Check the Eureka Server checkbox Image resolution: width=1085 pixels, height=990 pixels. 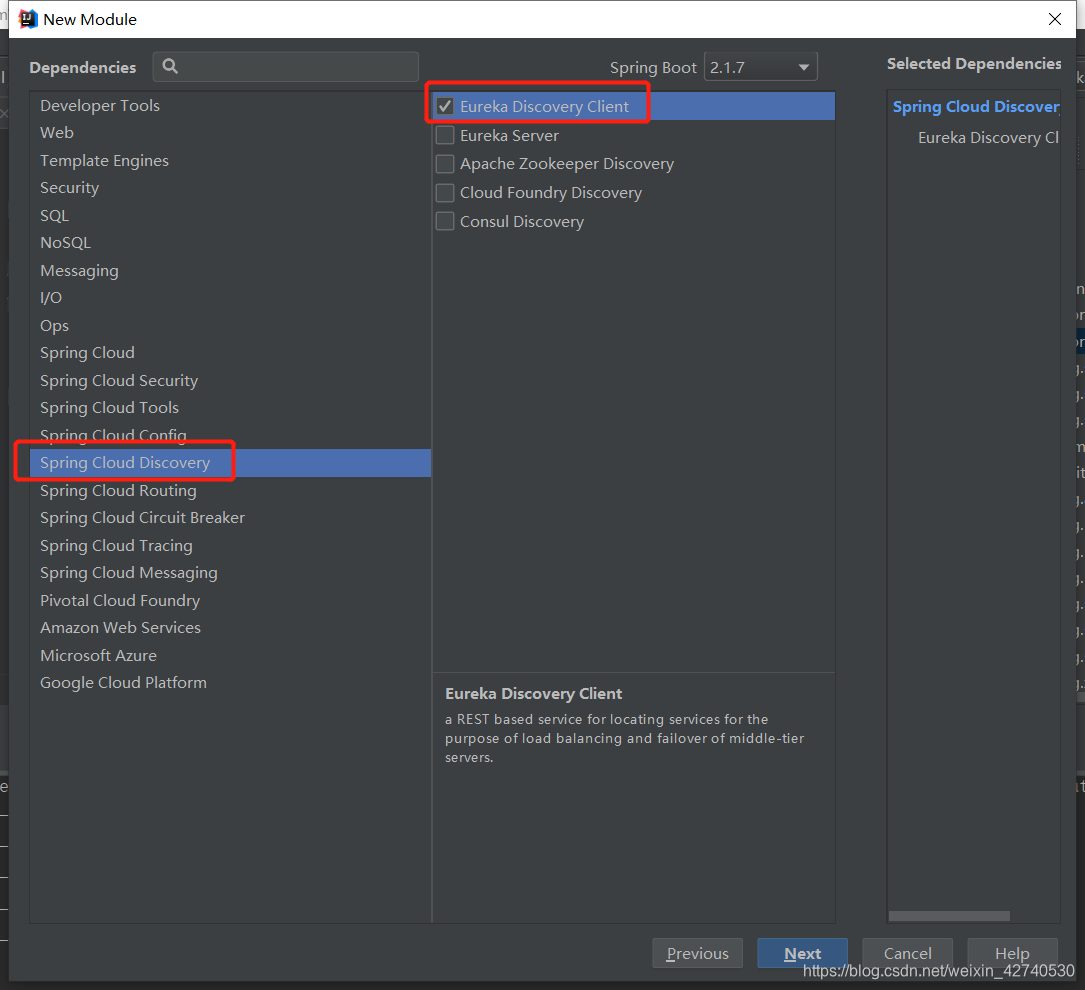(445, 136)
